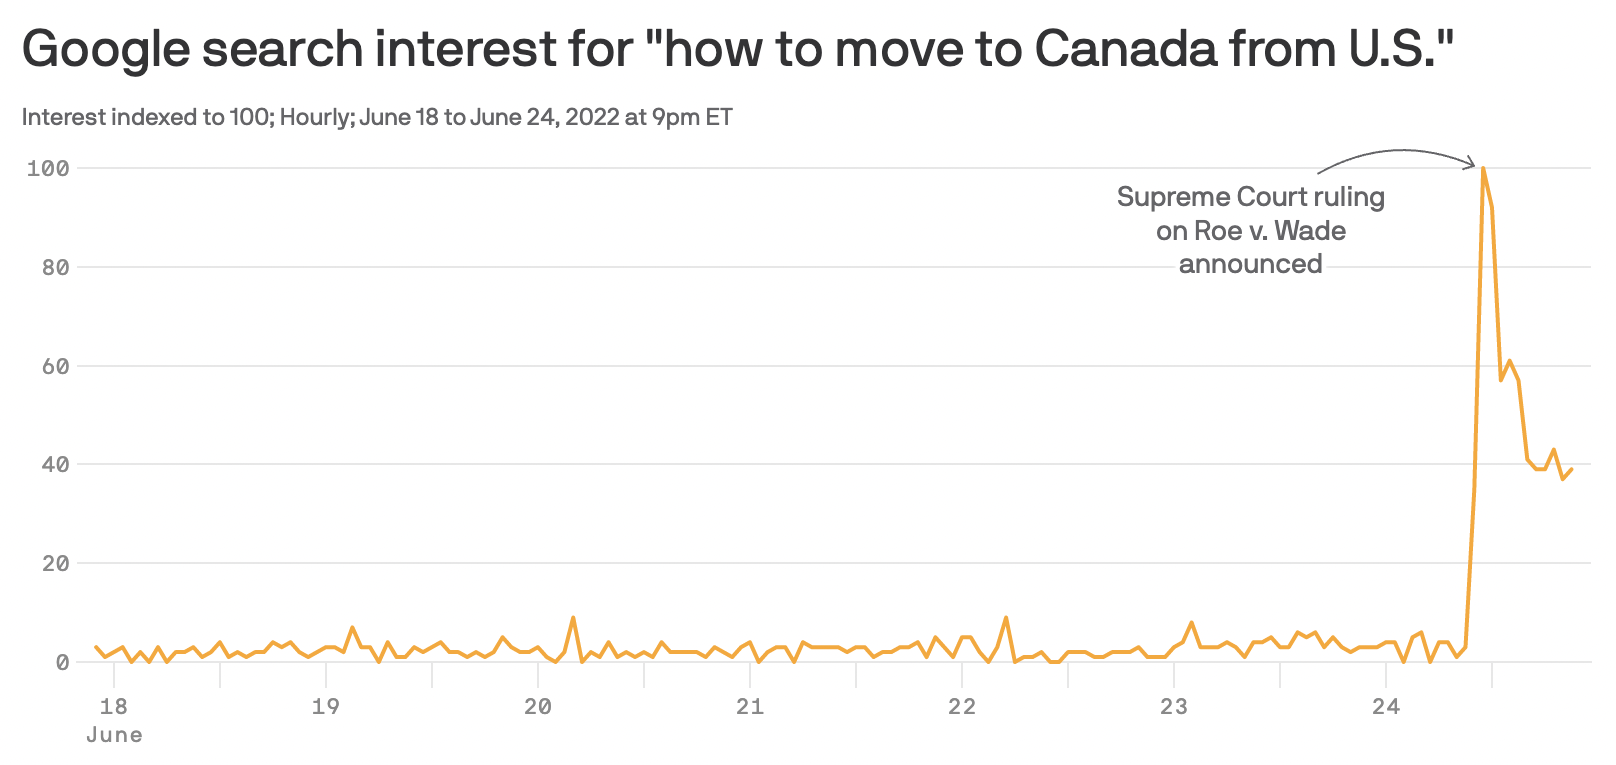Viewport: 1616px width, 765px height.
Task: Select the 21 date label on x-axis
Action: 750,706
